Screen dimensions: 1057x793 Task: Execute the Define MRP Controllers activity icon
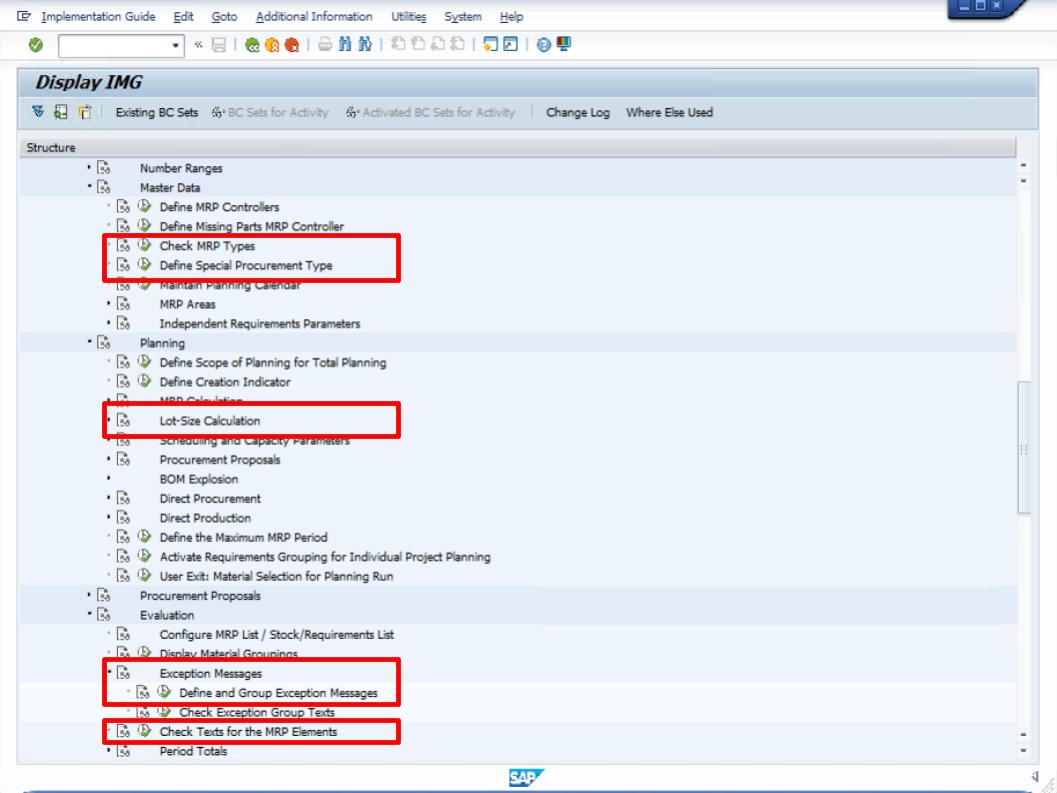pos(144,206)
